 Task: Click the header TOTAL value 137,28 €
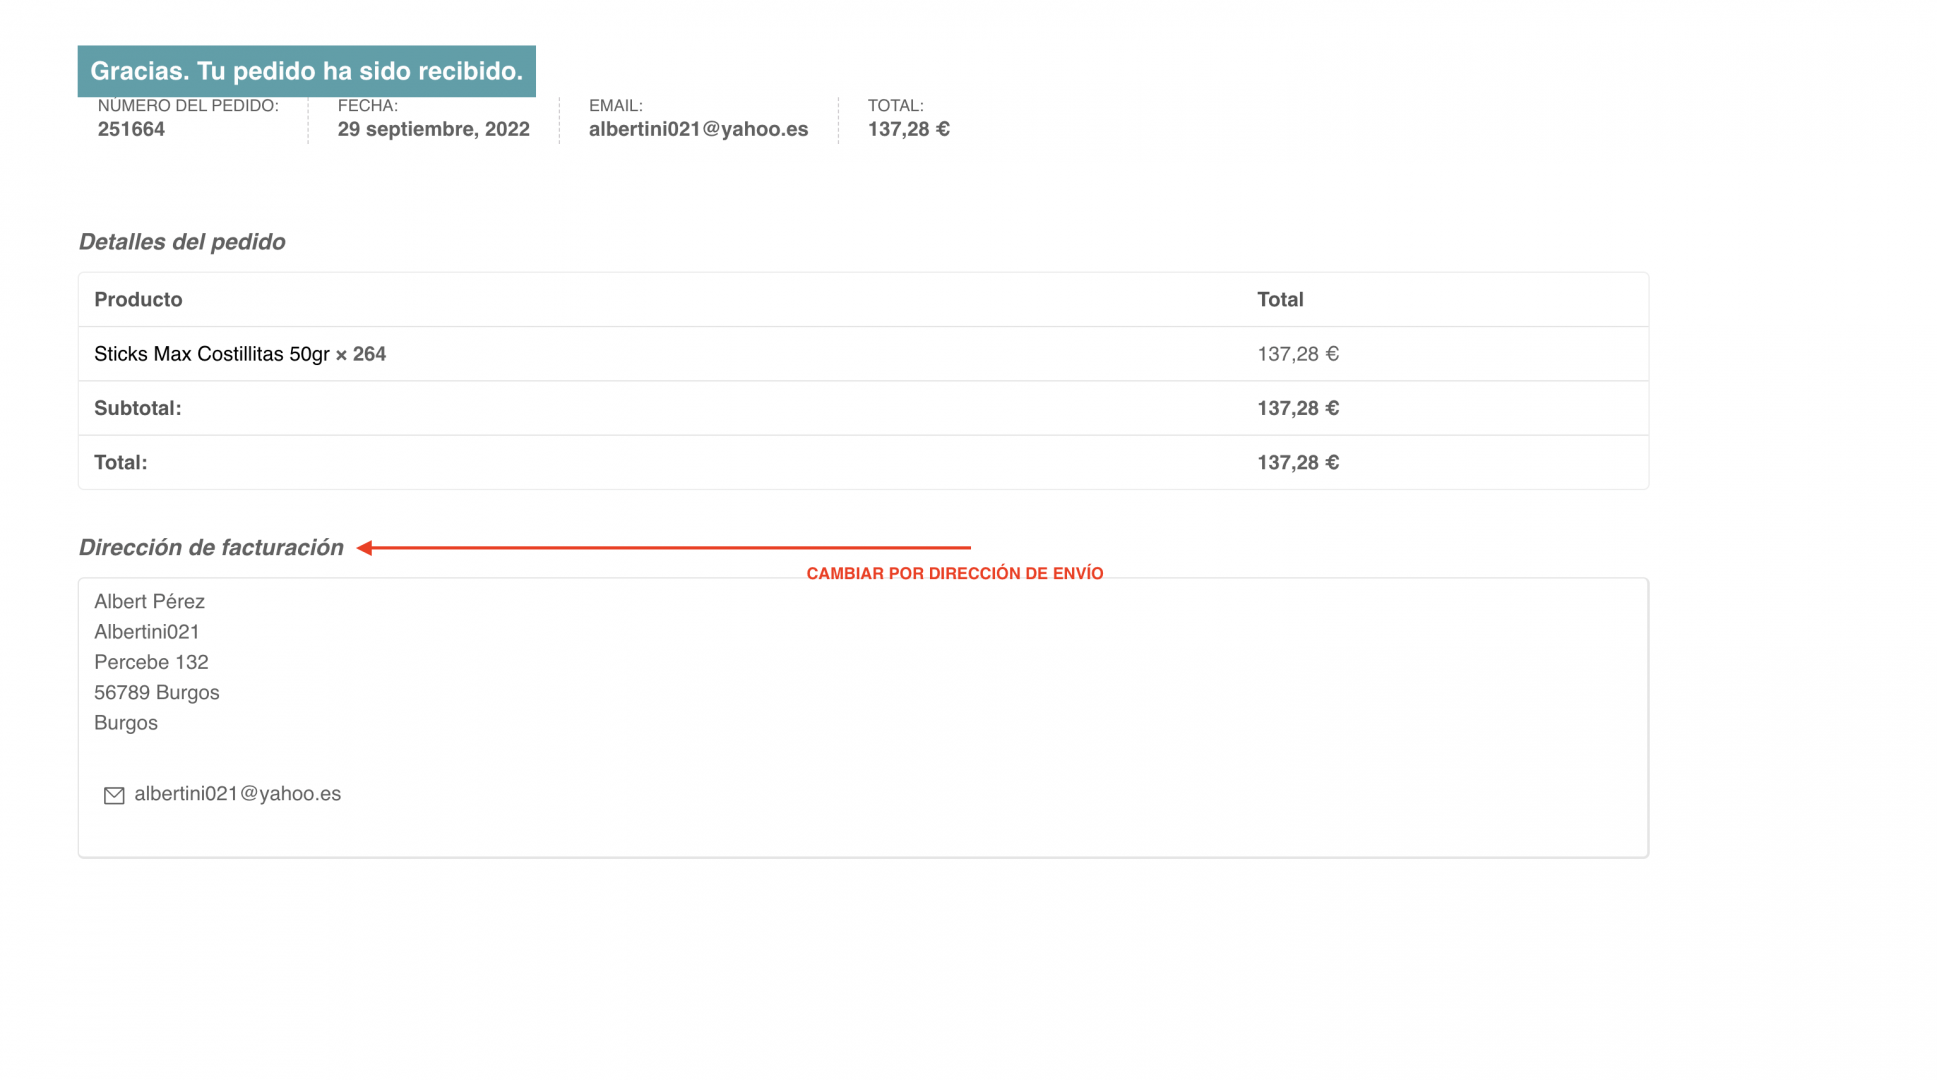click(x=909, y=129)
